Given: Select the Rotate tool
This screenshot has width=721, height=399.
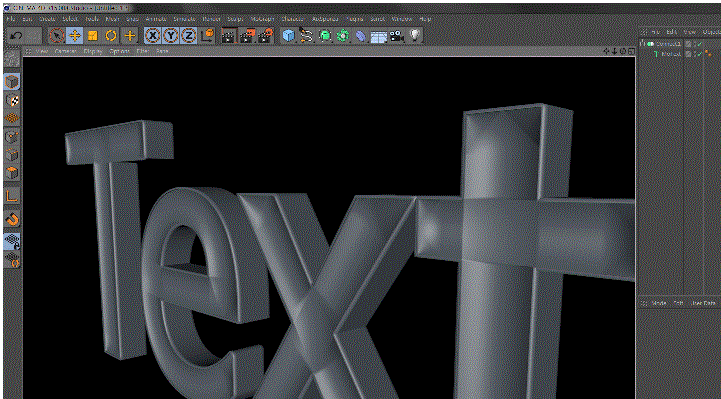Looking at the screenshot, I should 111,35.
